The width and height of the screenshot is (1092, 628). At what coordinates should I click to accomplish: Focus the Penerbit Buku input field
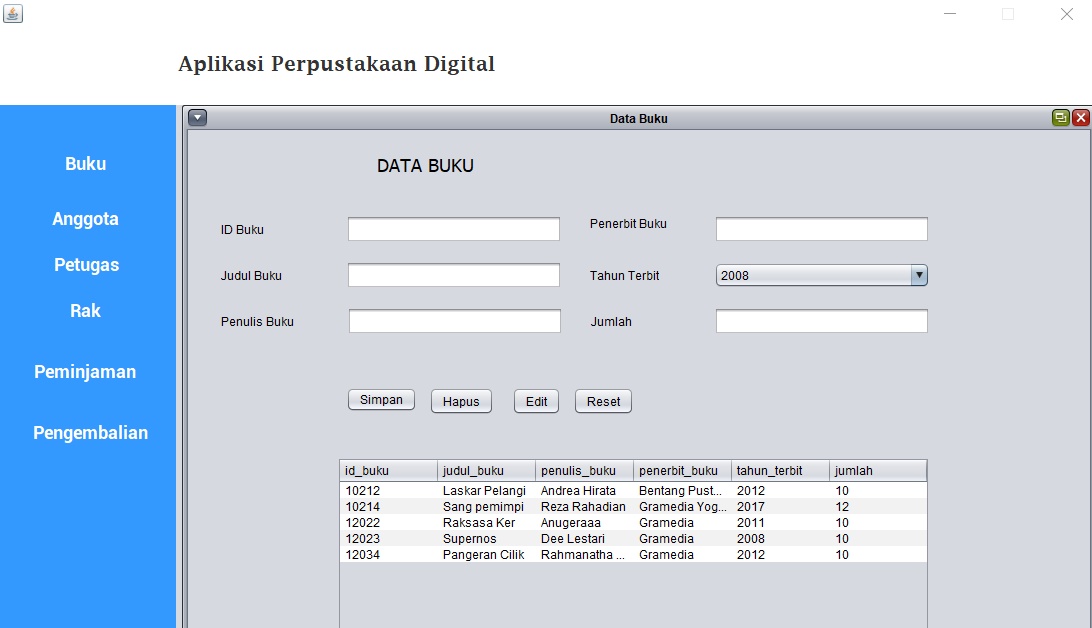coord(821,229)
